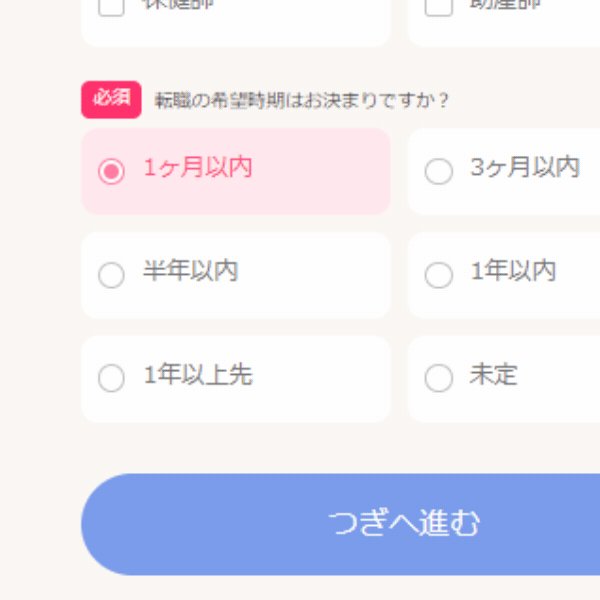Choose the 3ヶ月以内 radio circle
Viewport: 600px width, 600px height.
coord(439,171)
